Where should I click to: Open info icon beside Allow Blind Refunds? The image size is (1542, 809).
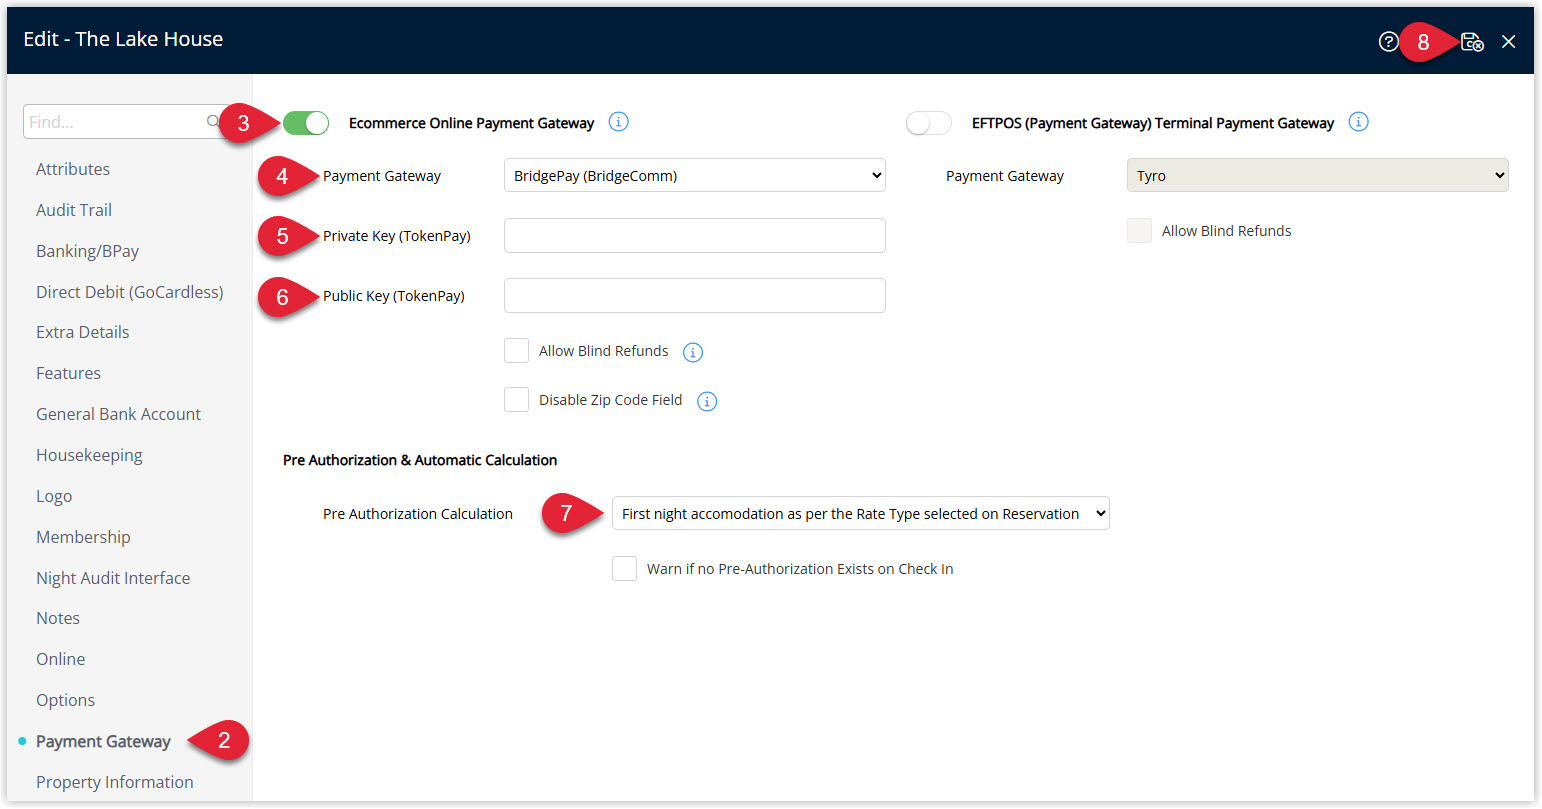click(x=693, y=352)
